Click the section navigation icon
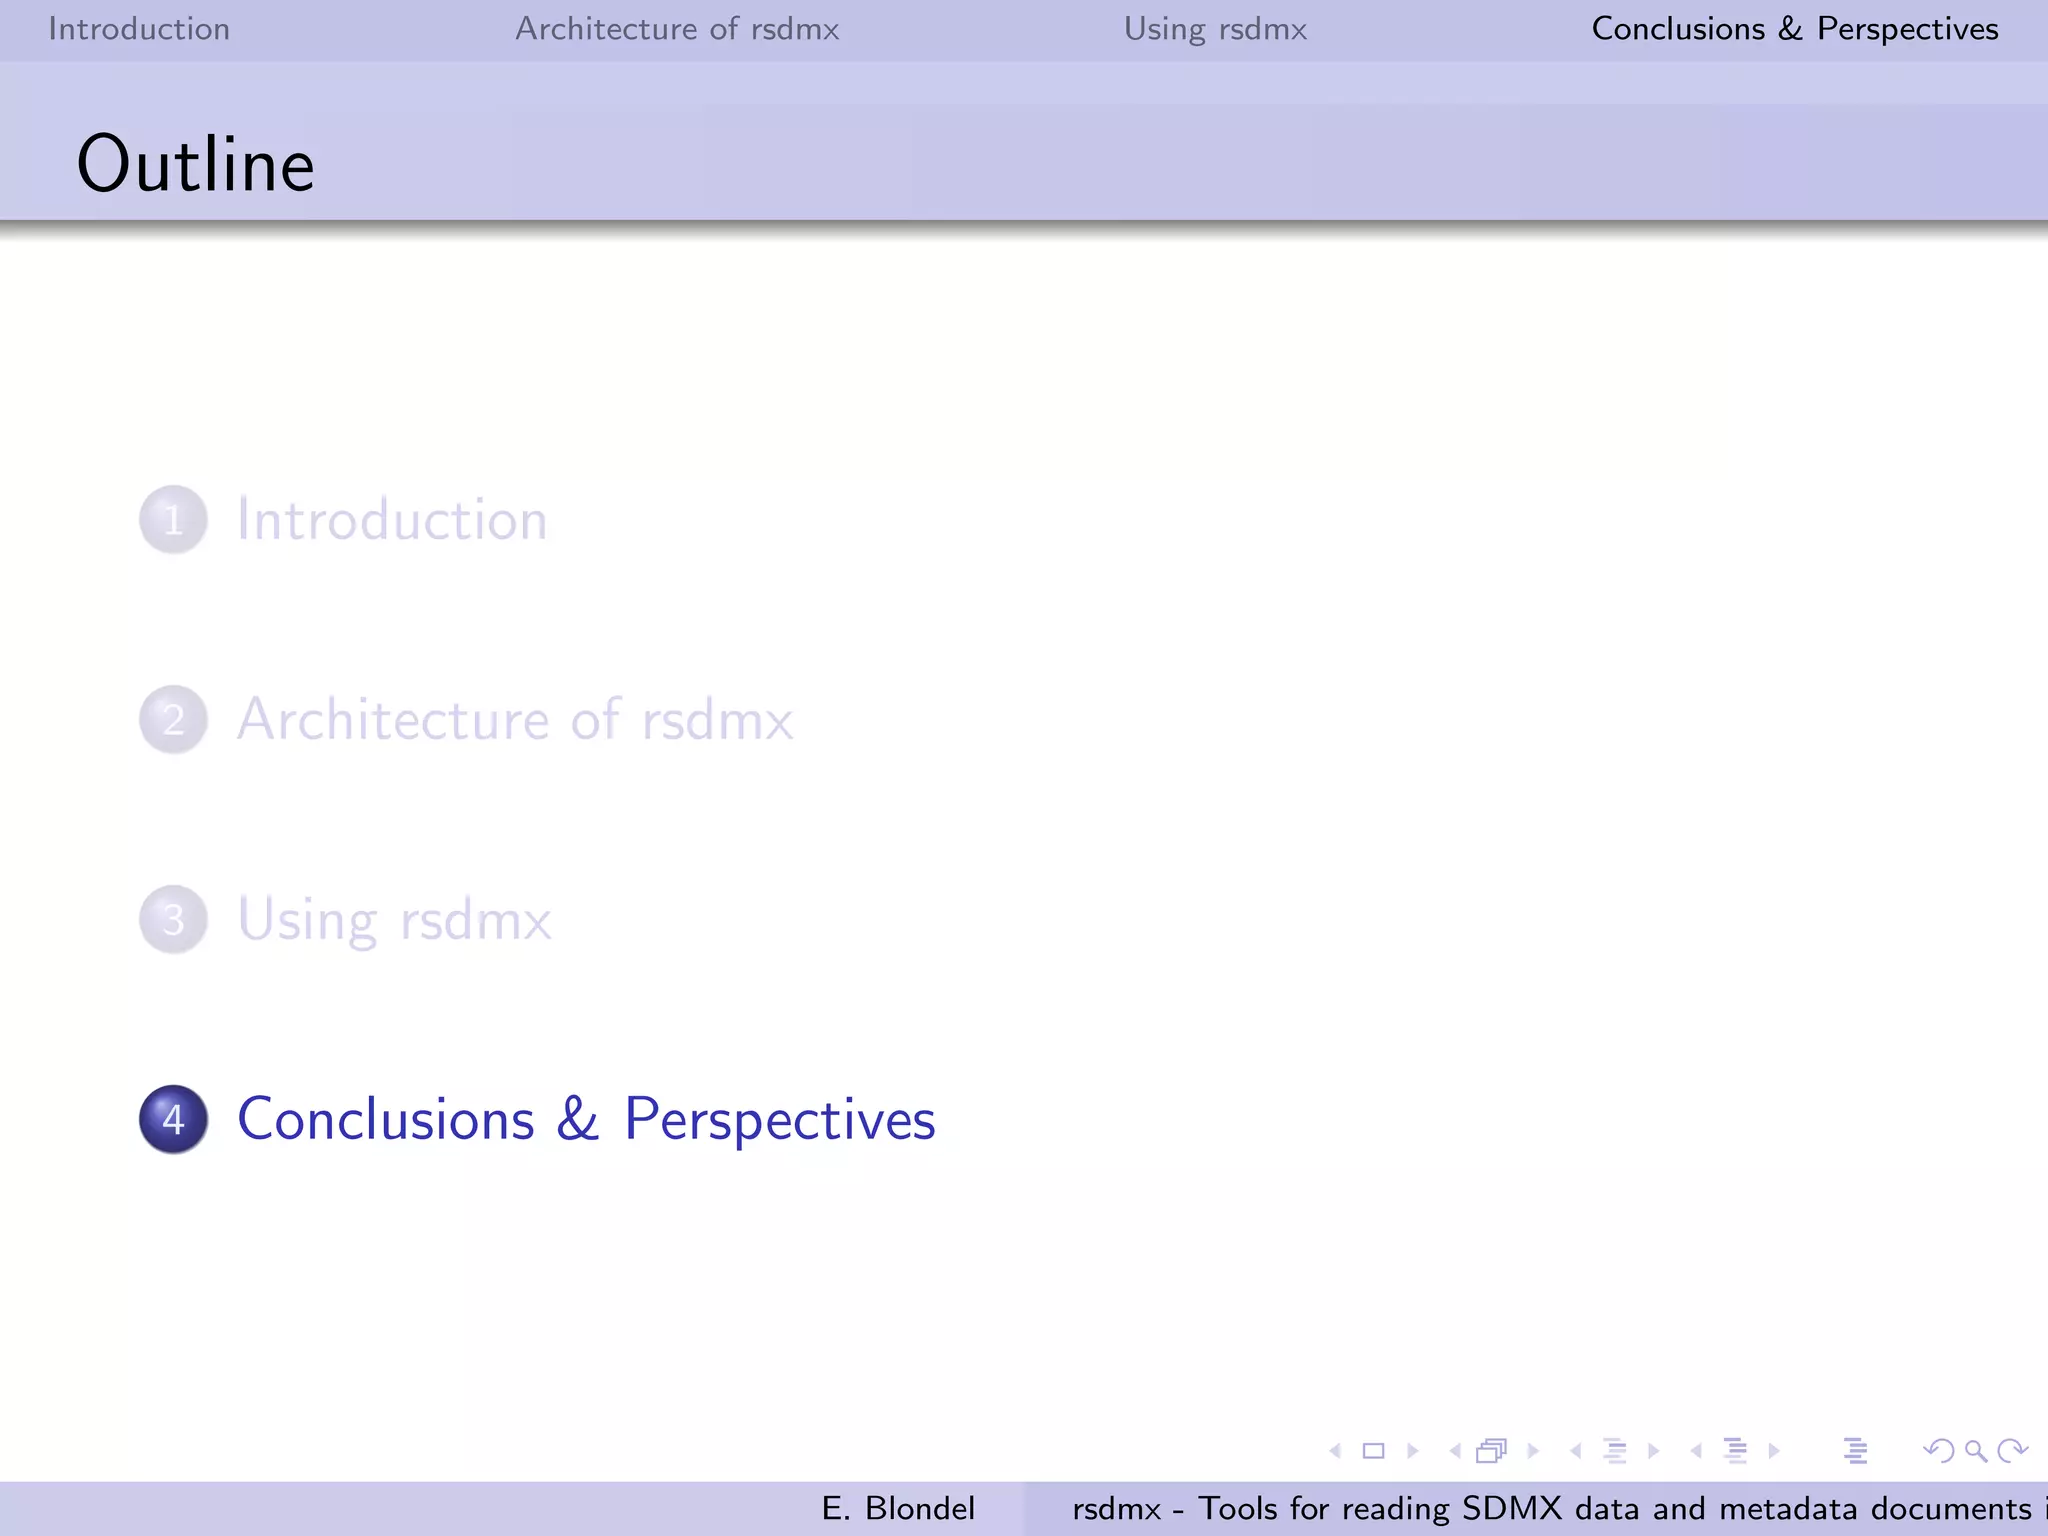Image resolution: width=2048 pixels, height=1536 pixels. pos(1735,1451)
